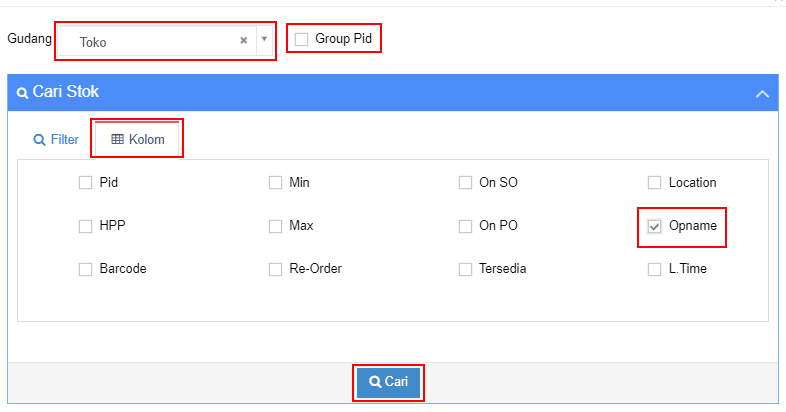
Task: Click the table grid icon on Kolom tab
Action: (117, 139)
